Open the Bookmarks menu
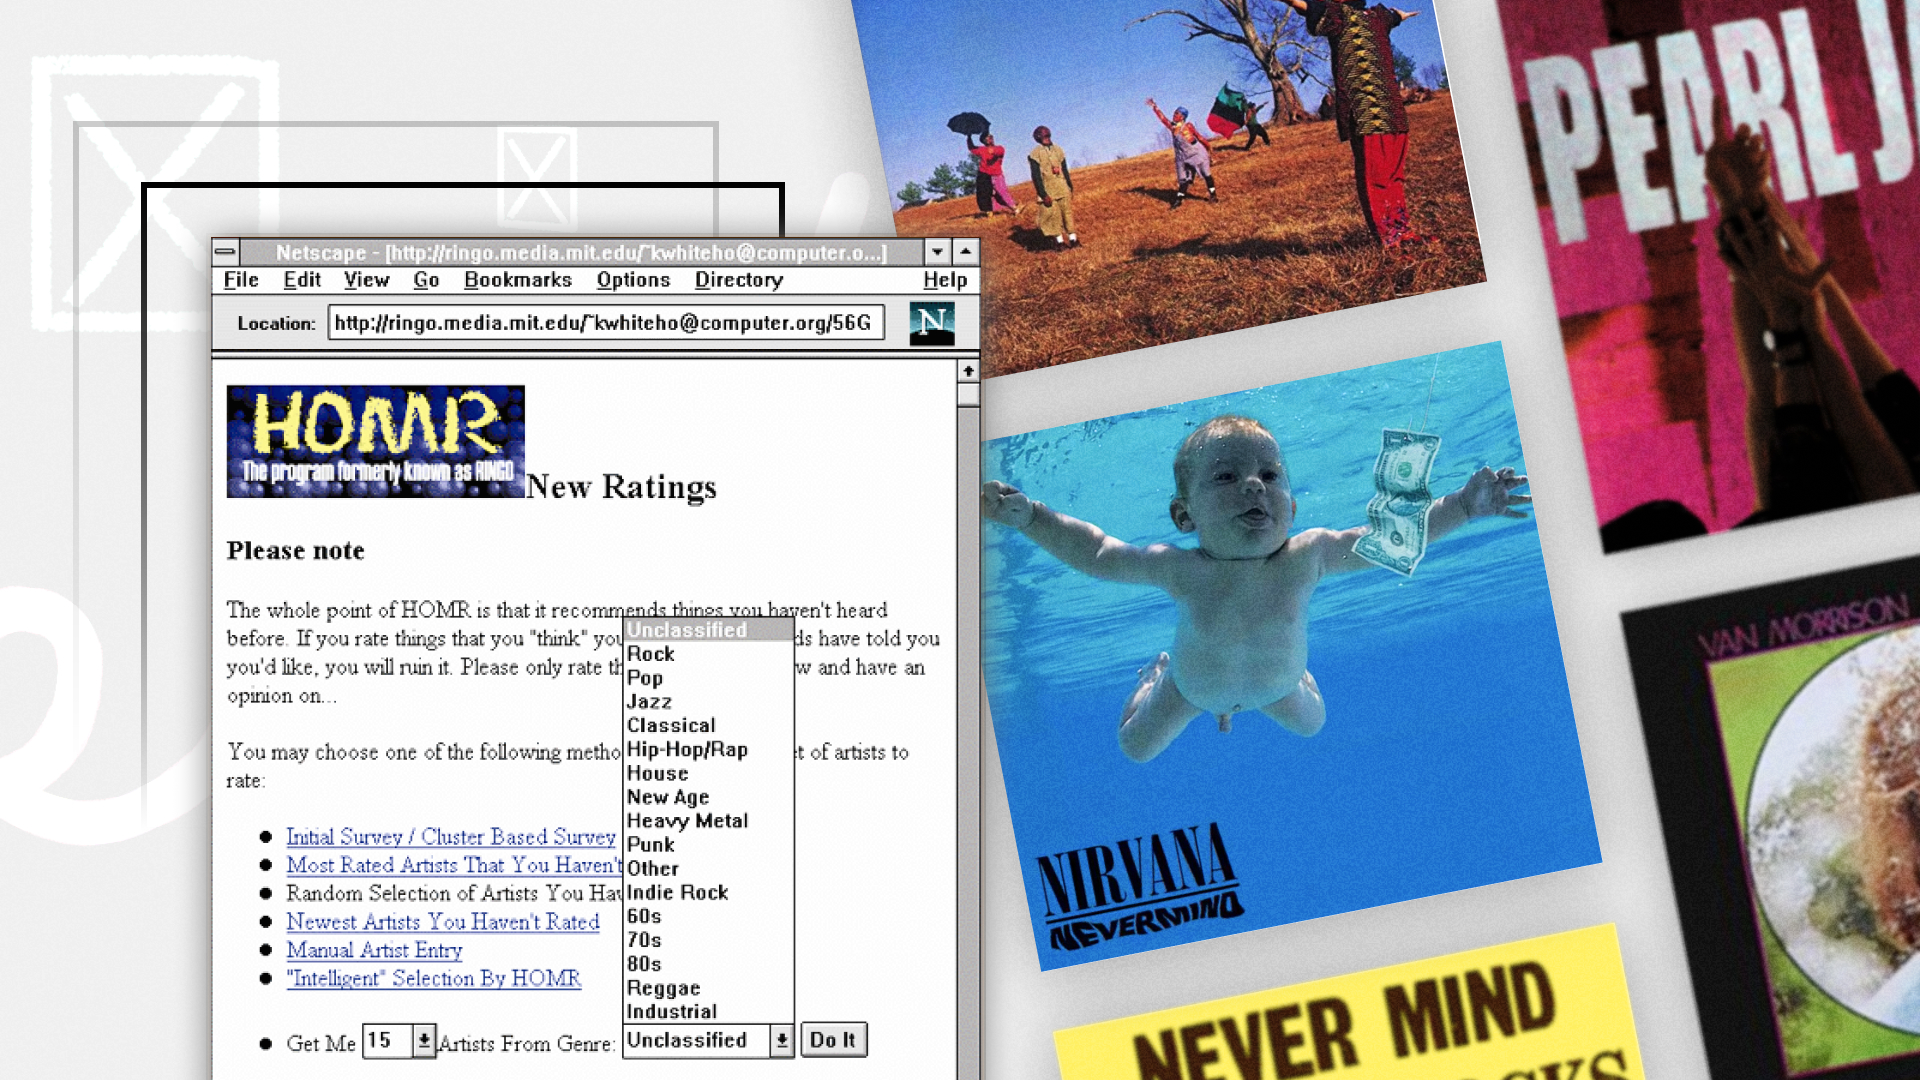1920x1080 pixels. tap(517, 280)
